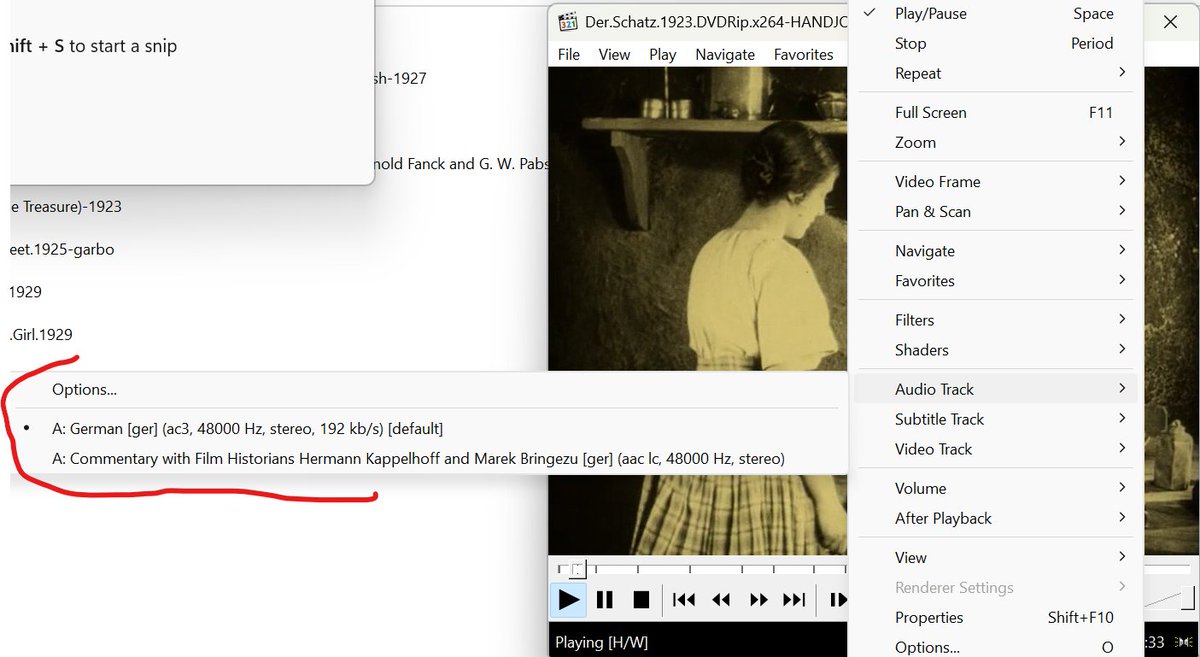Click Options... in the audio track submenu
1200x657 pixels.
(x=430, y=389)
